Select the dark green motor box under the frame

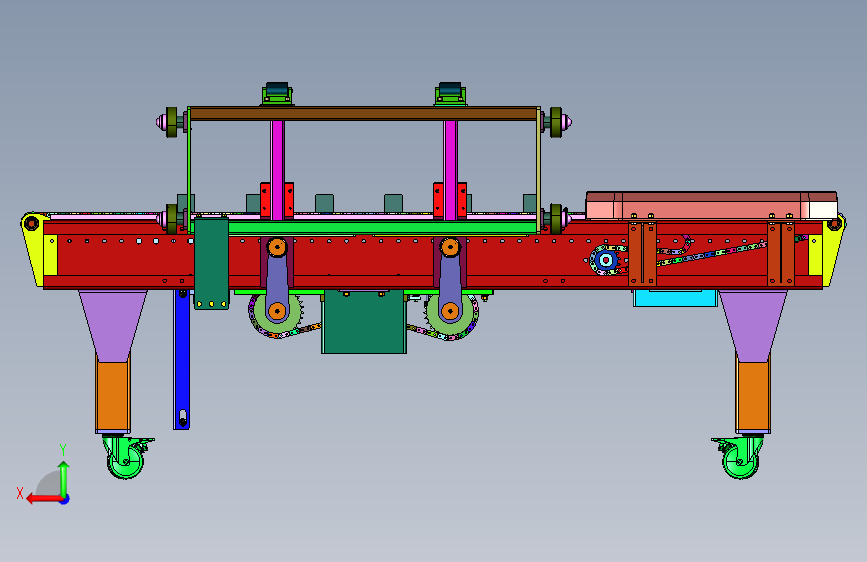pos(364,322)
